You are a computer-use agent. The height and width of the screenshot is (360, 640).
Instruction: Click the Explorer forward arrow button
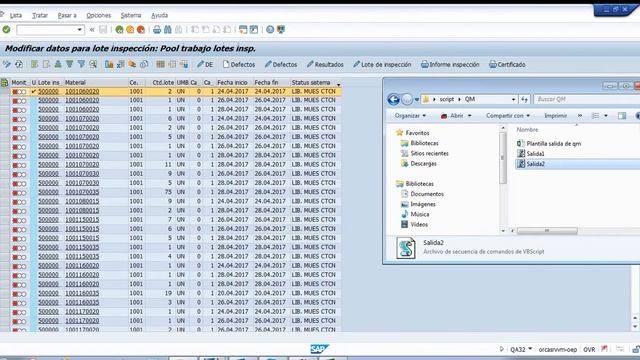click(407, 99)
